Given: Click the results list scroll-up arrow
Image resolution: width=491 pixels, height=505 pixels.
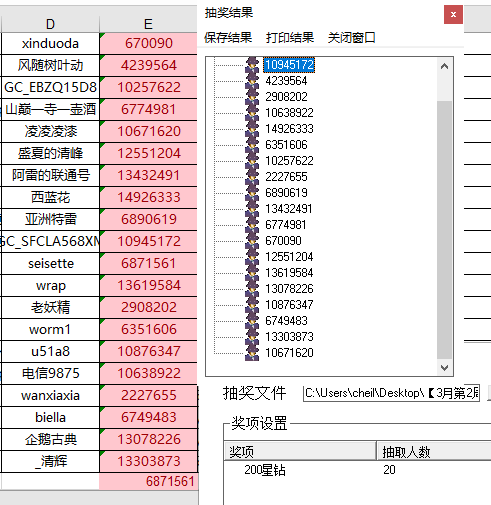Looking at the screenshot, I should (x=444, y=66).
